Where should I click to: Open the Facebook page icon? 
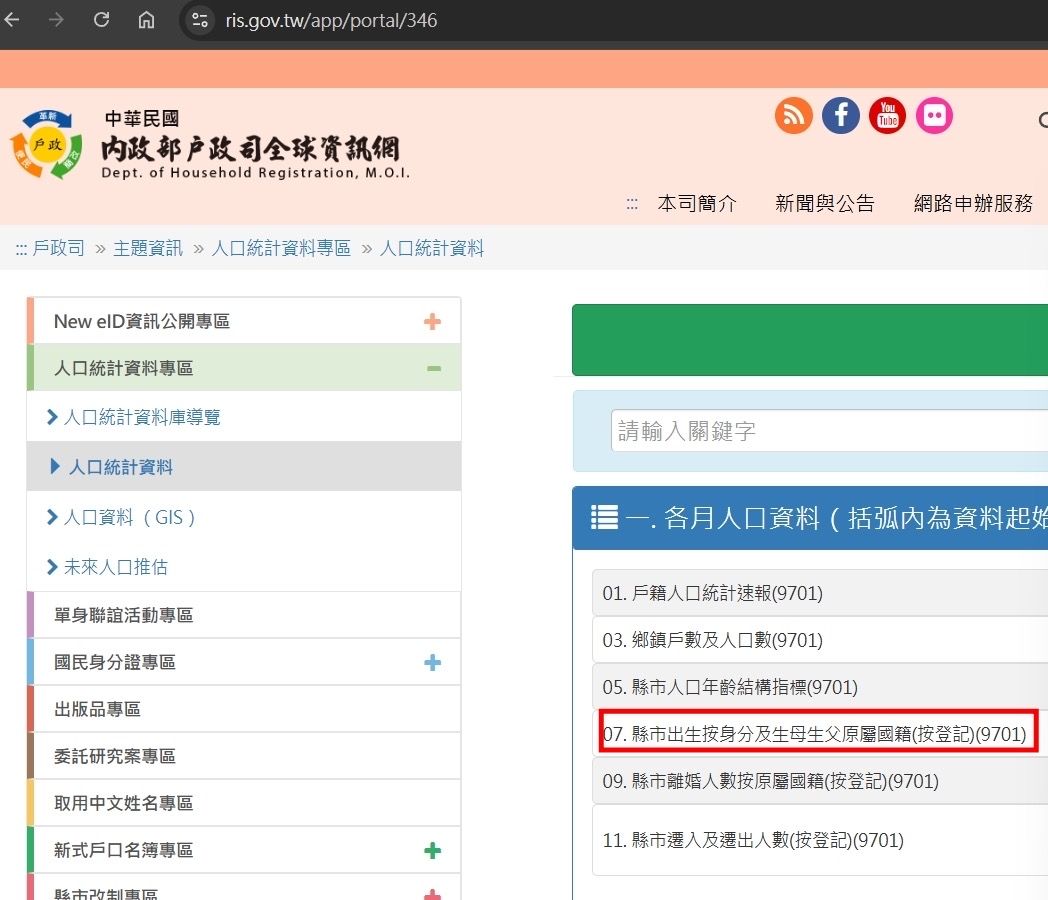(840, 116)
